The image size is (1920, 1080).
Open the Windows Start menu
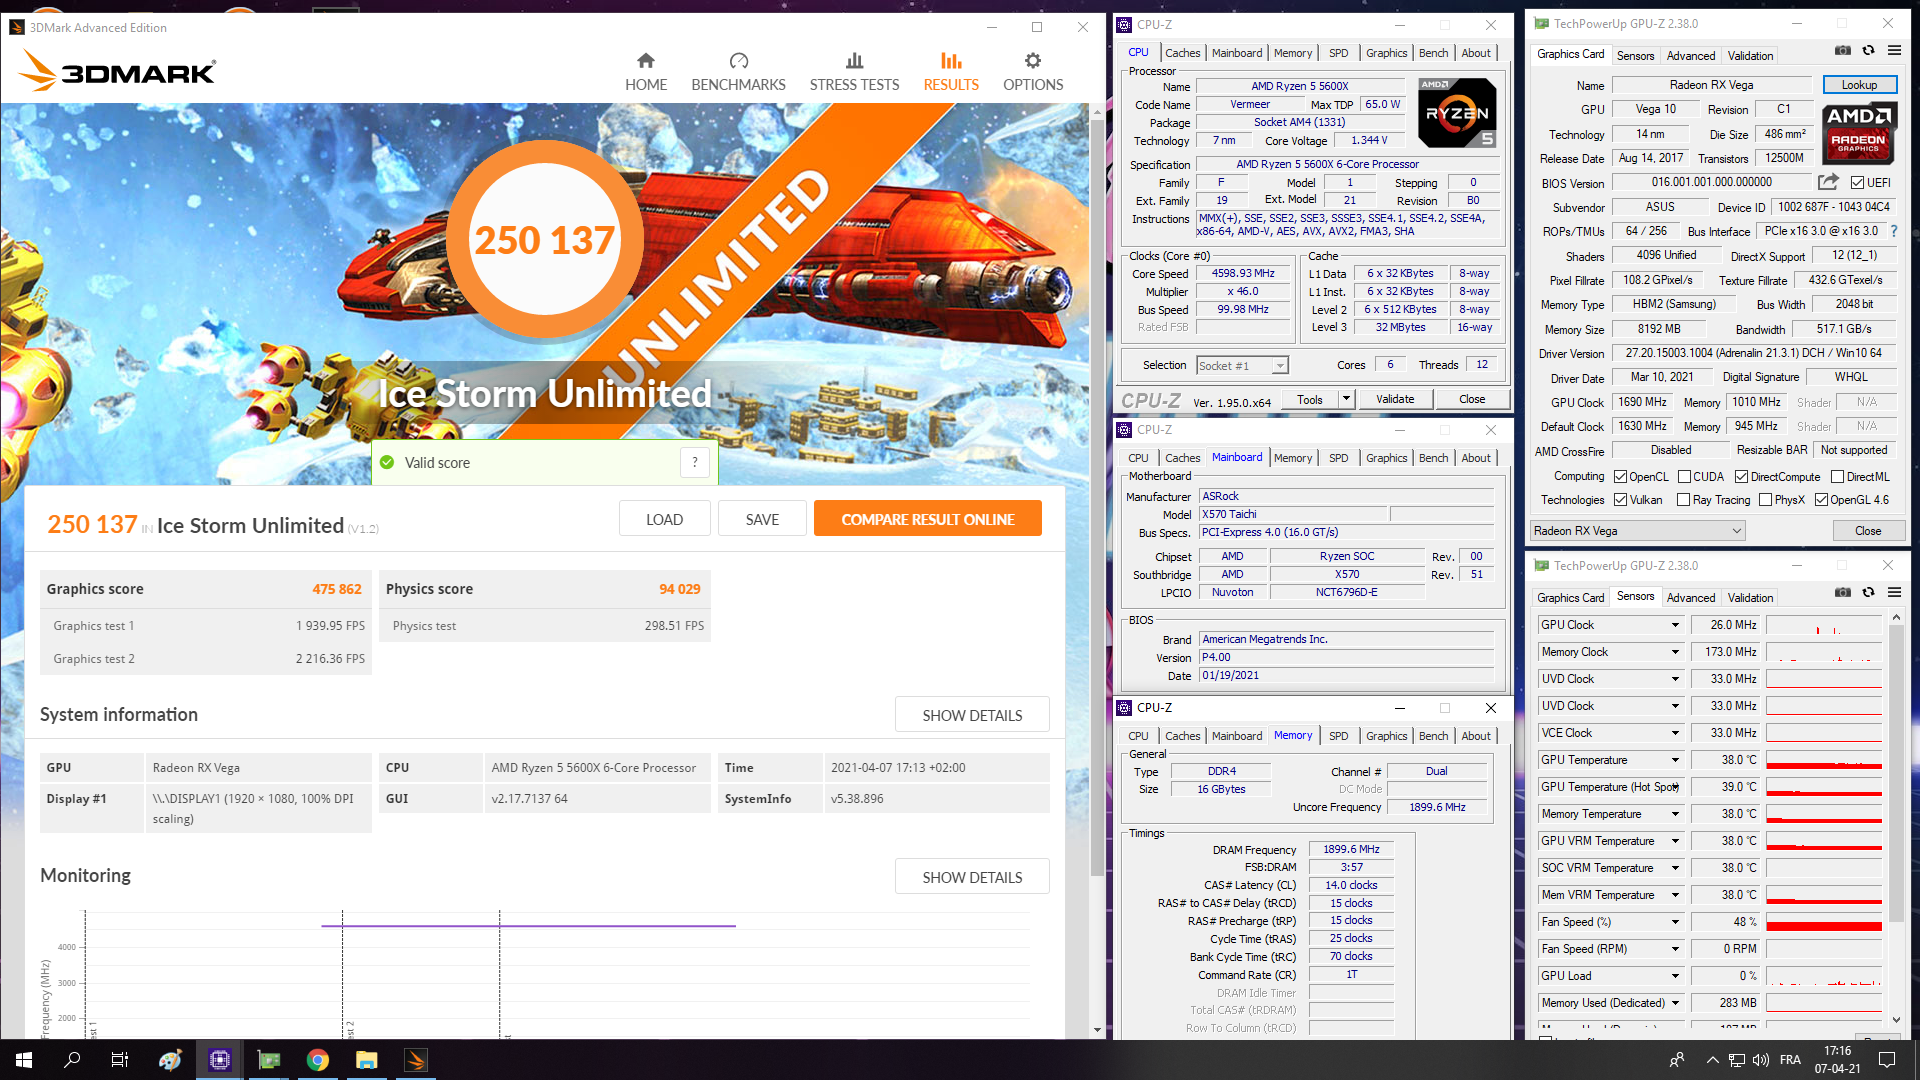pos(24,1060)
